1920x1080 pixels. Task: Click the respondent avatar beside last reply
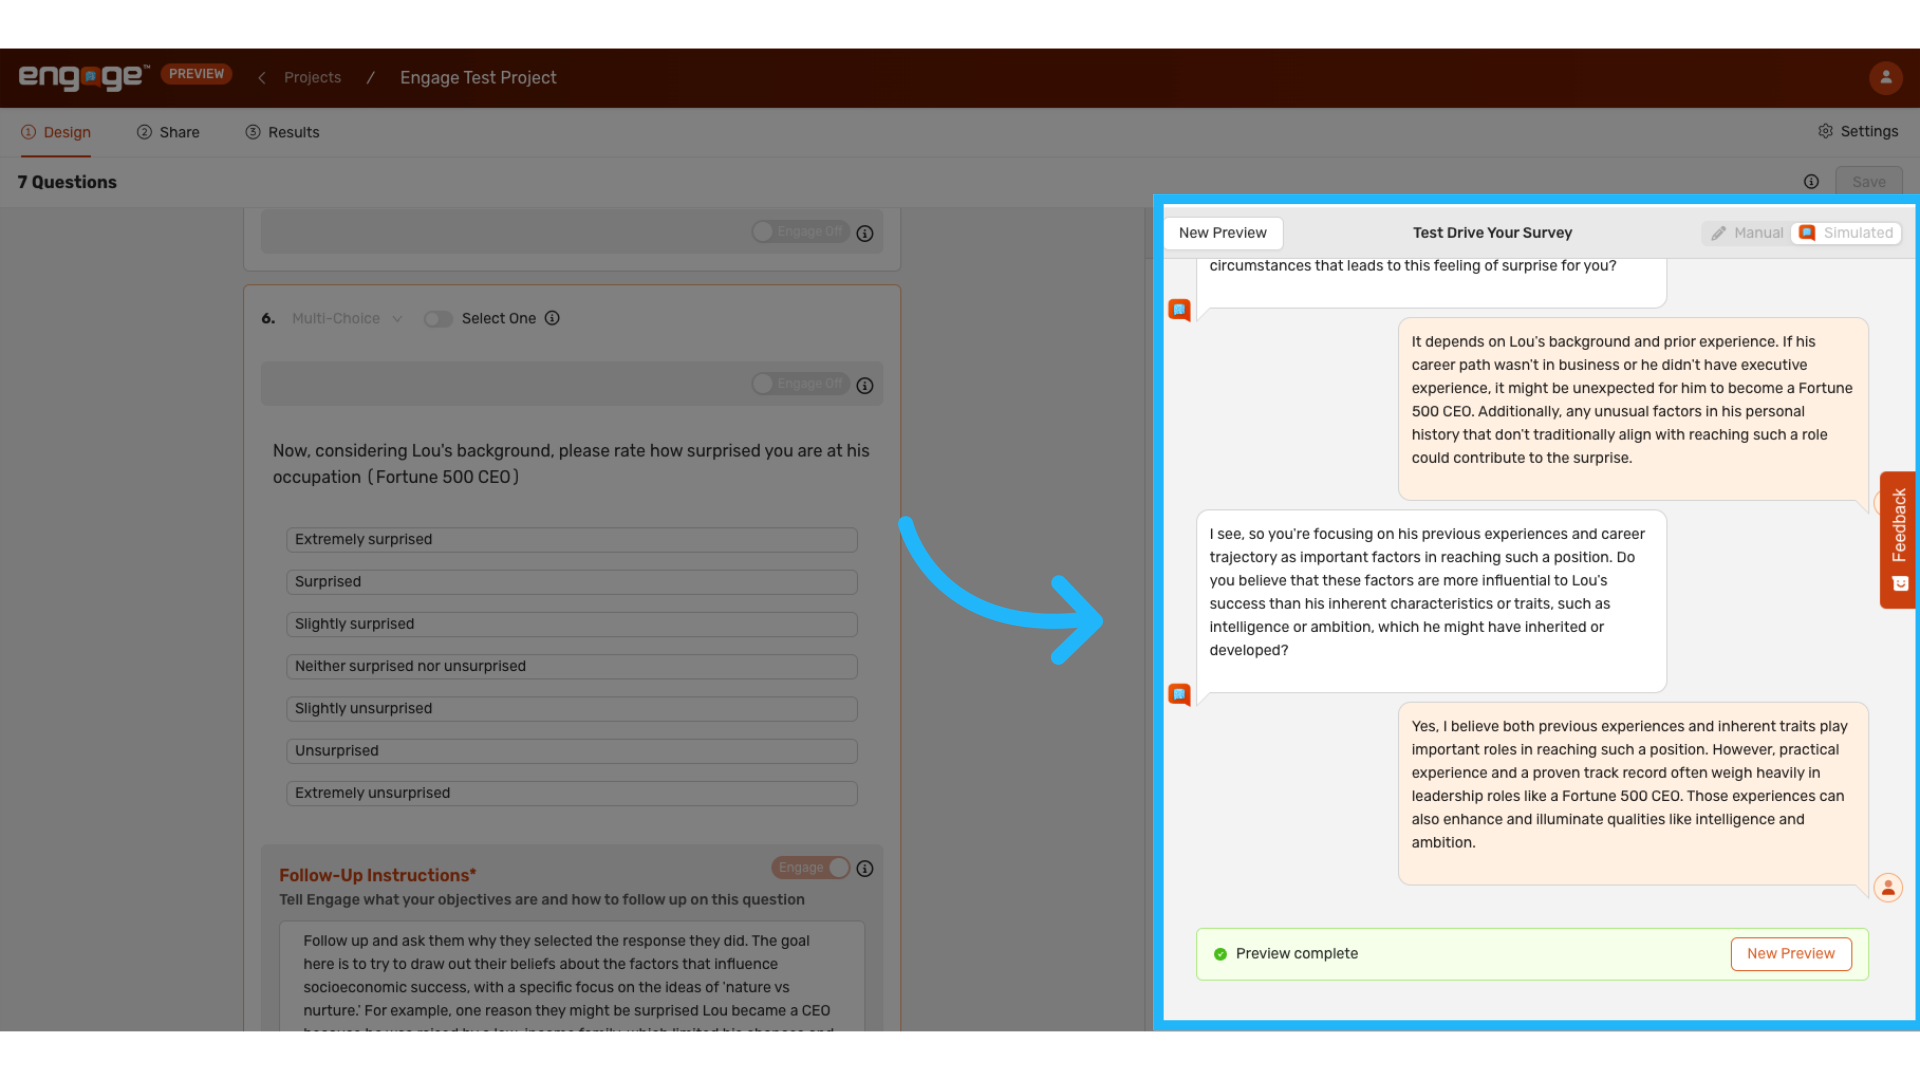pos(1888,887)
